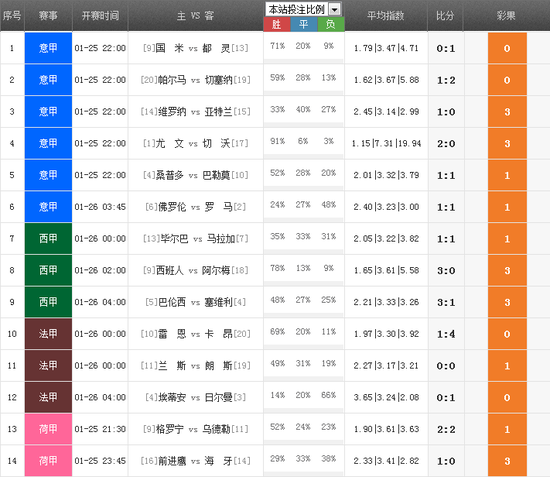Click the 01-26 02:00 kickoff time
This screenshot has height=477, width=550.
point(100,270)
